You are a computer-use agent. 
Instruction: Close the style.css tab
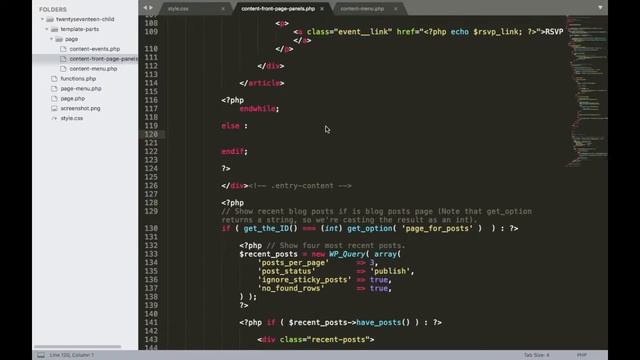(223, 9)
